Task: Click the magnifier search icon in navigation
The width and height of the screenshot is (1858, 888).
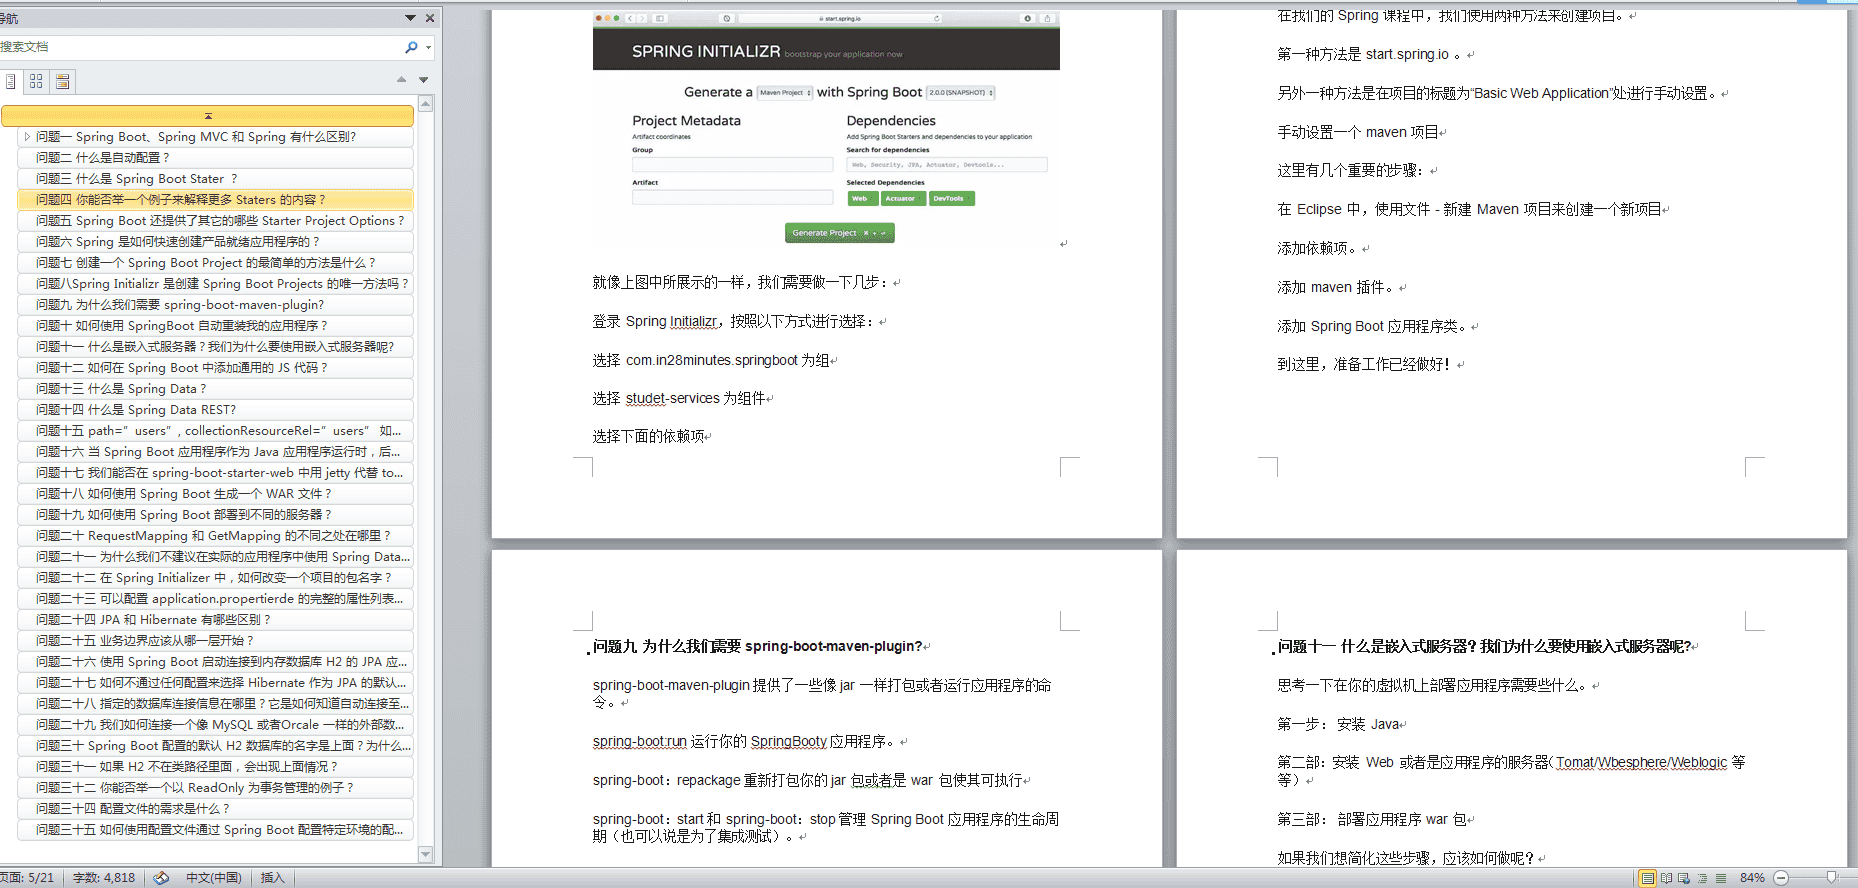Action: pos(411,47)
